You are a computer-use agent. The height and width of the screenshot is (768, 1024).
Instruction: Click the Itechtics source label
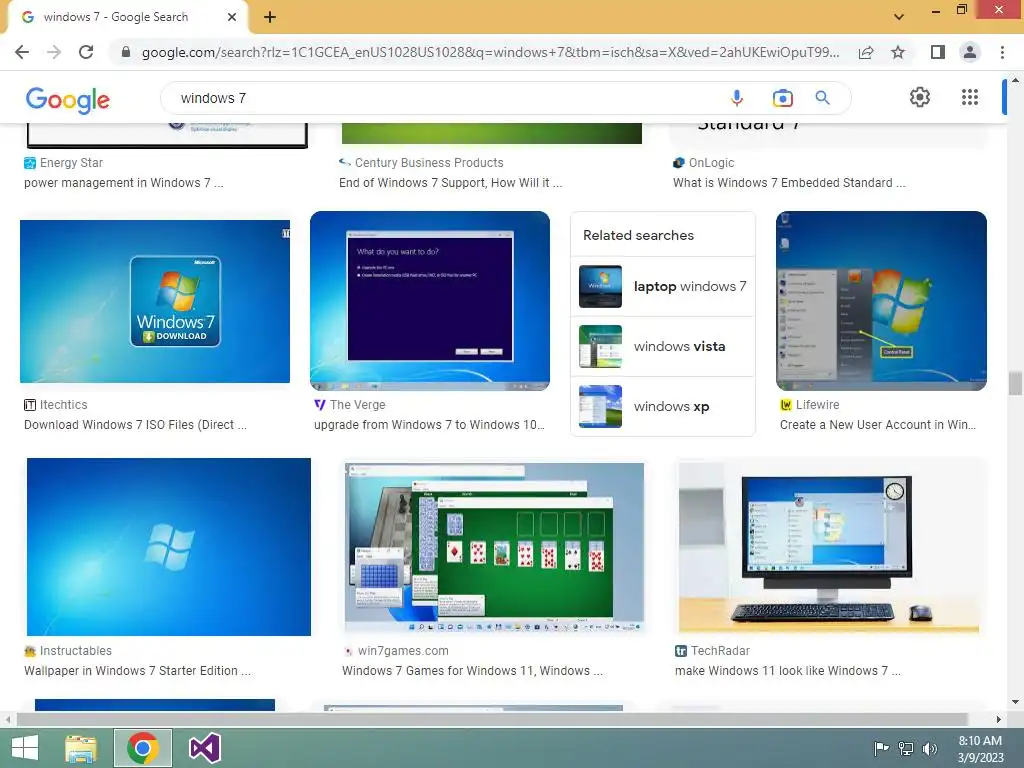pyautogui.click(x=63, y=405)
